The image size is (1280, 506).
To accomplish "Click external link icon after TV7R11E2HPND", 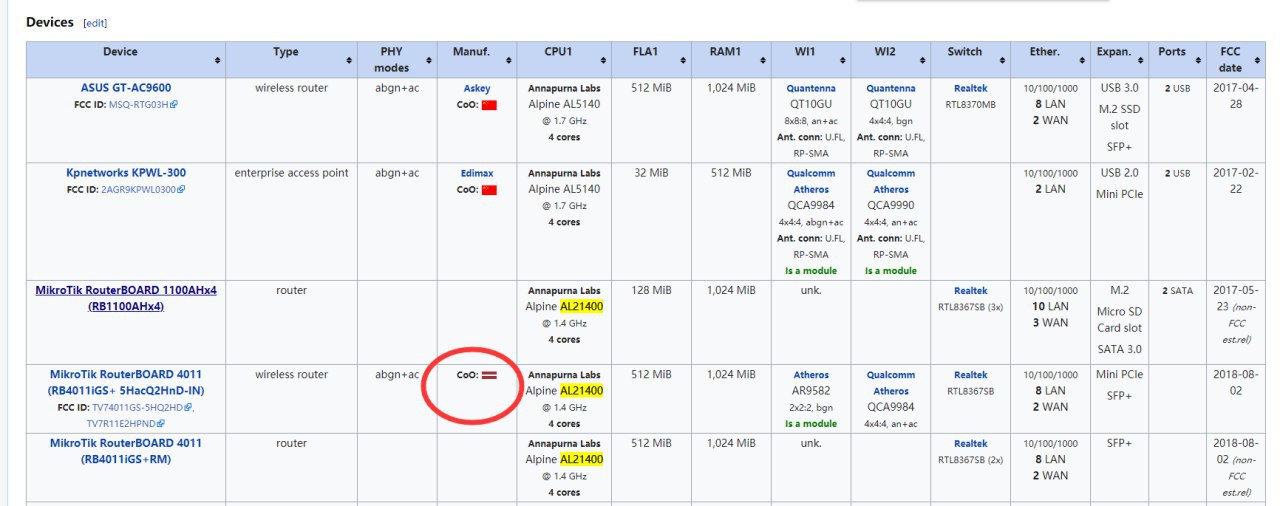I will 160,424.
